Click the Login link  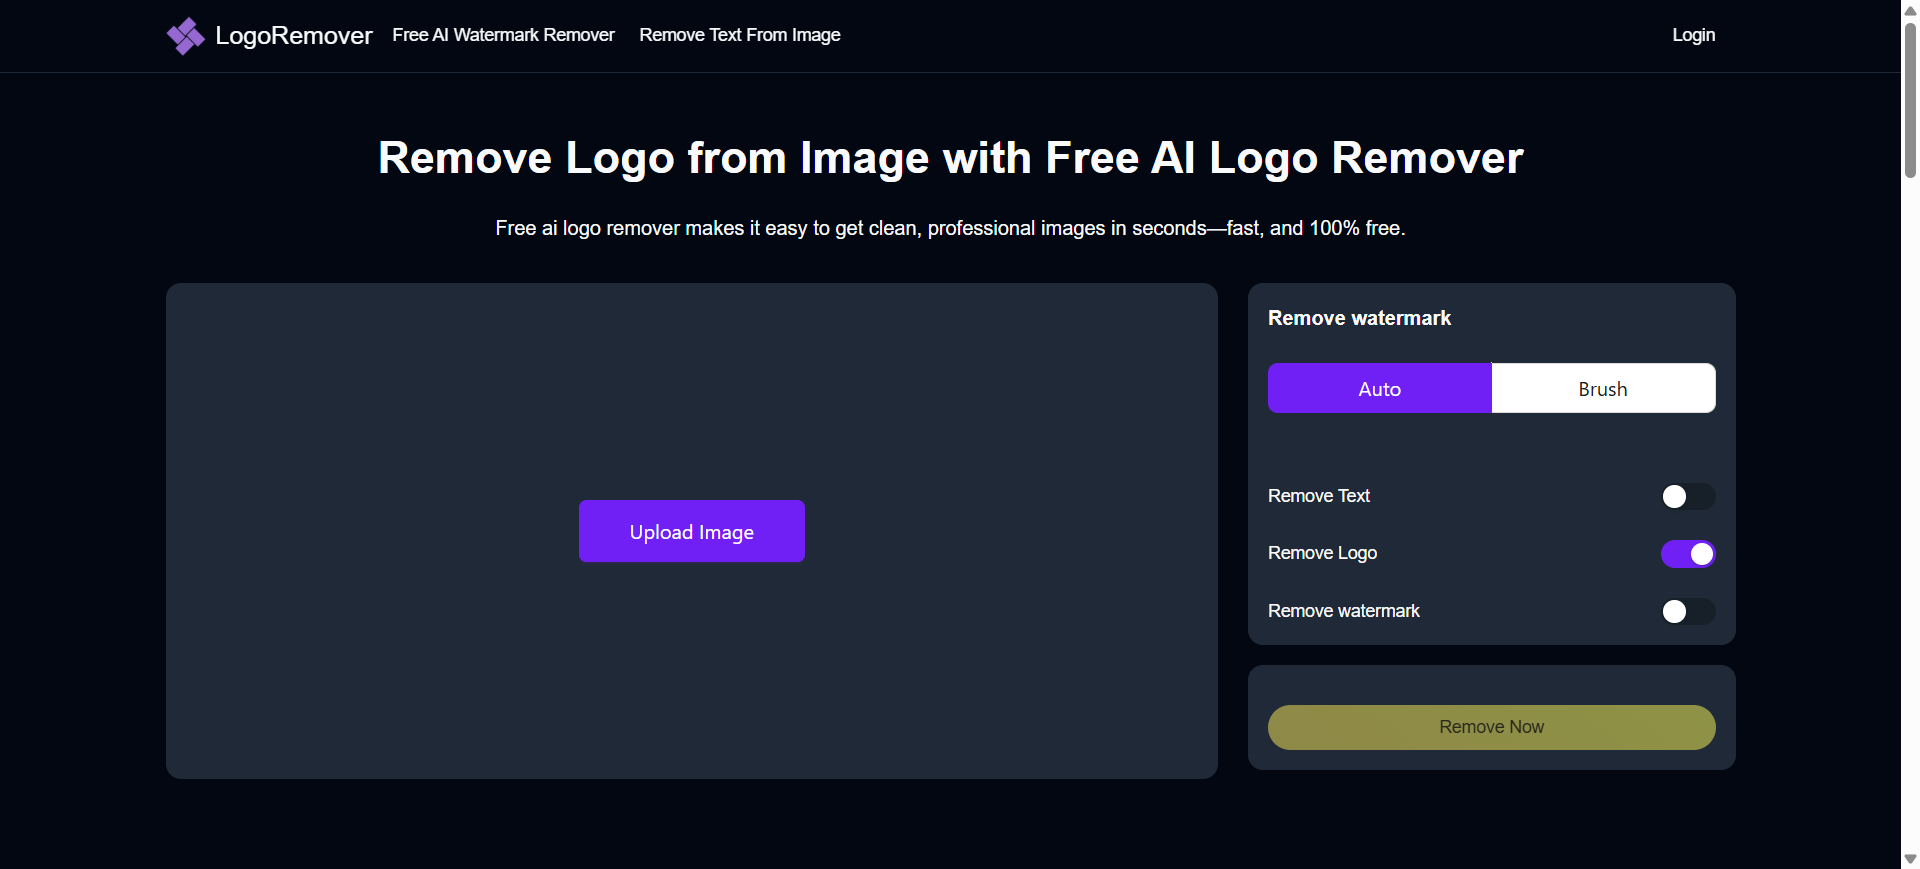tap(1693, 35)
